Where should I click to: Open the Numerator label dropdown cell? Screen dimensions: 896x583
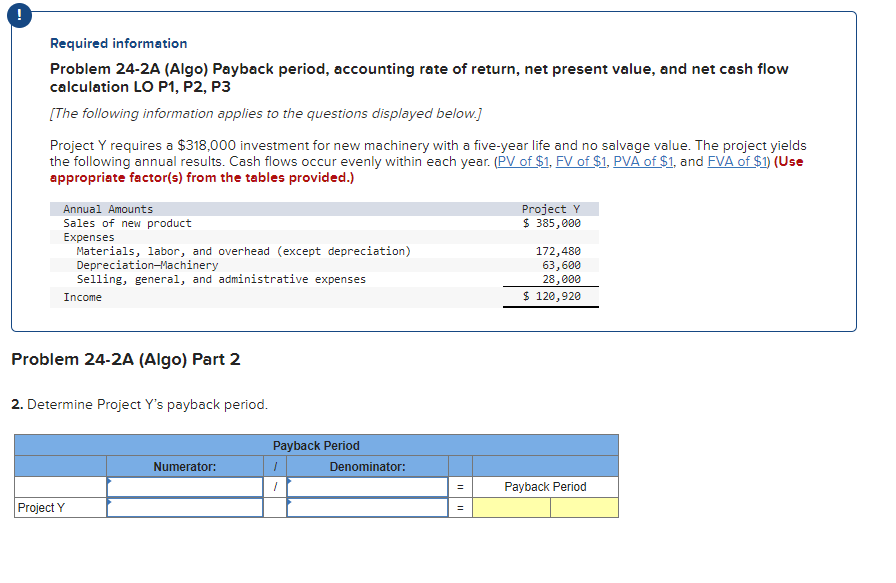[x=184, y=486]
